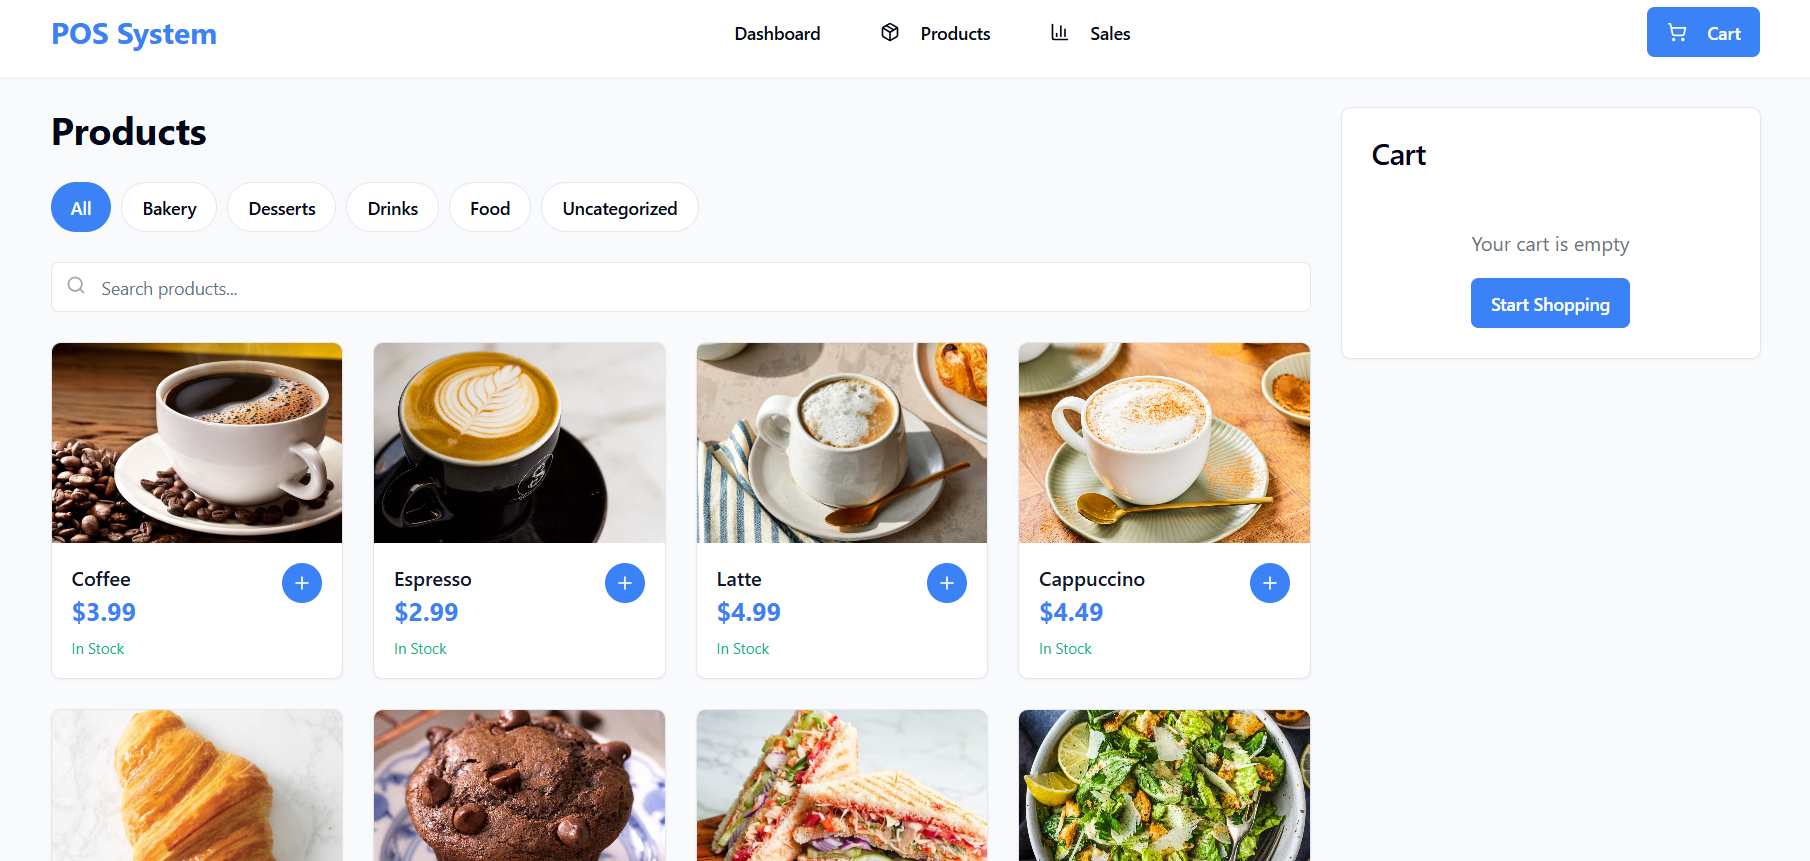
Task: Filter by Drinks category
Action: click(x=393, y=207)
